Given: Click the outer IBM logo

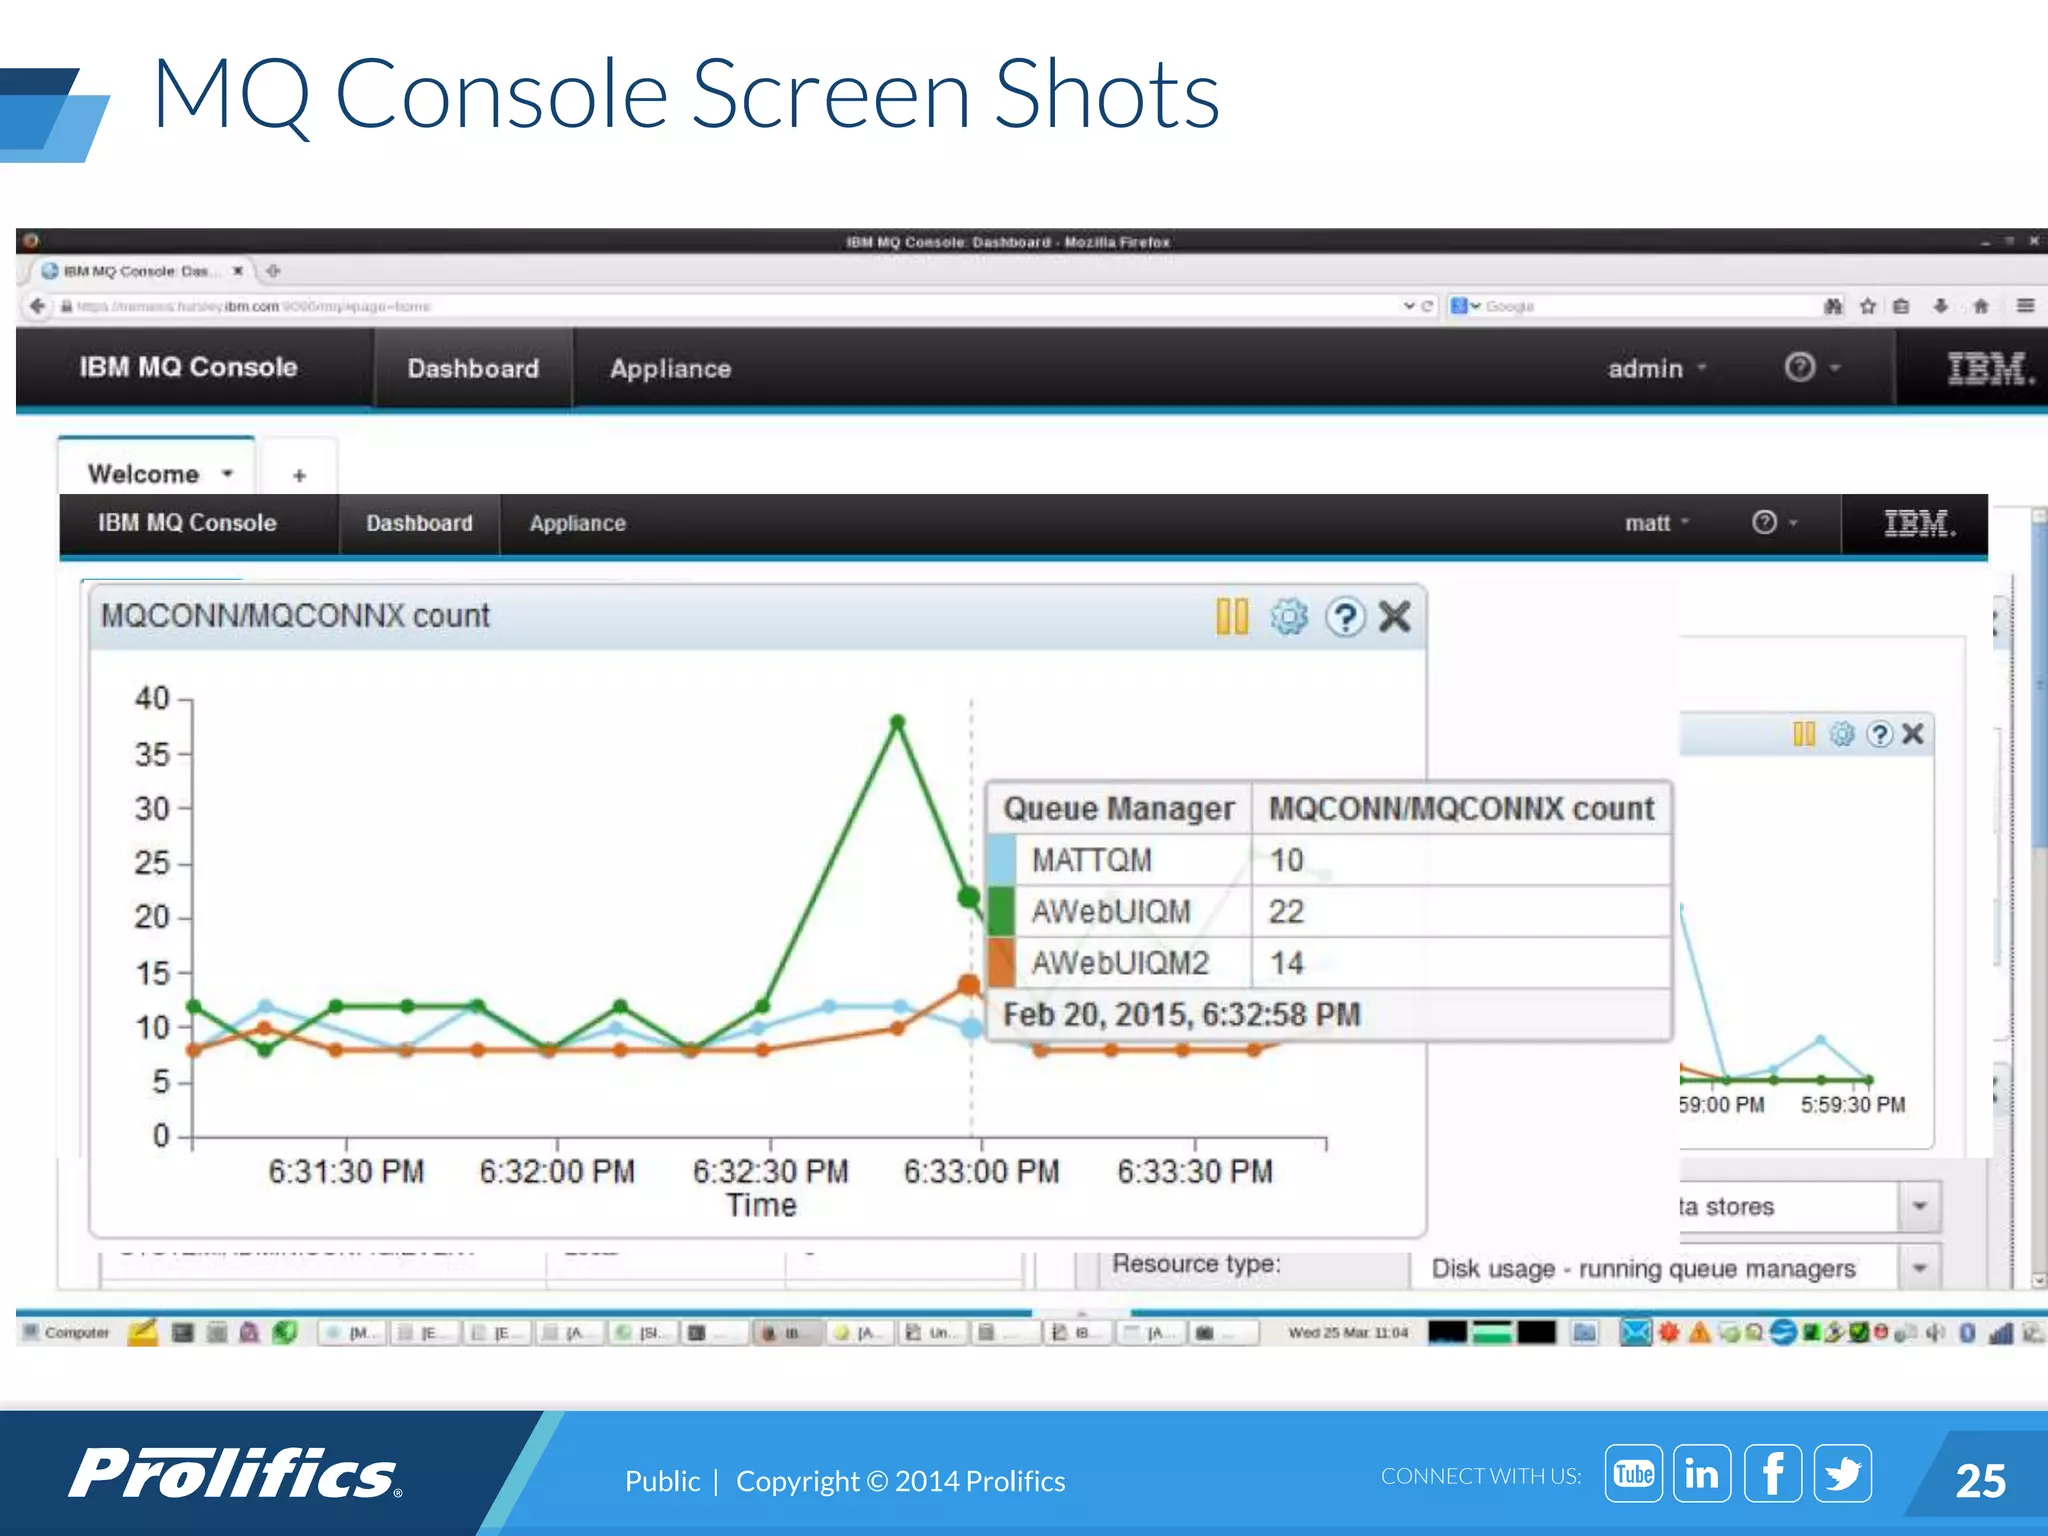Looking at the screenshot, I should click(x=1990, y=368).
